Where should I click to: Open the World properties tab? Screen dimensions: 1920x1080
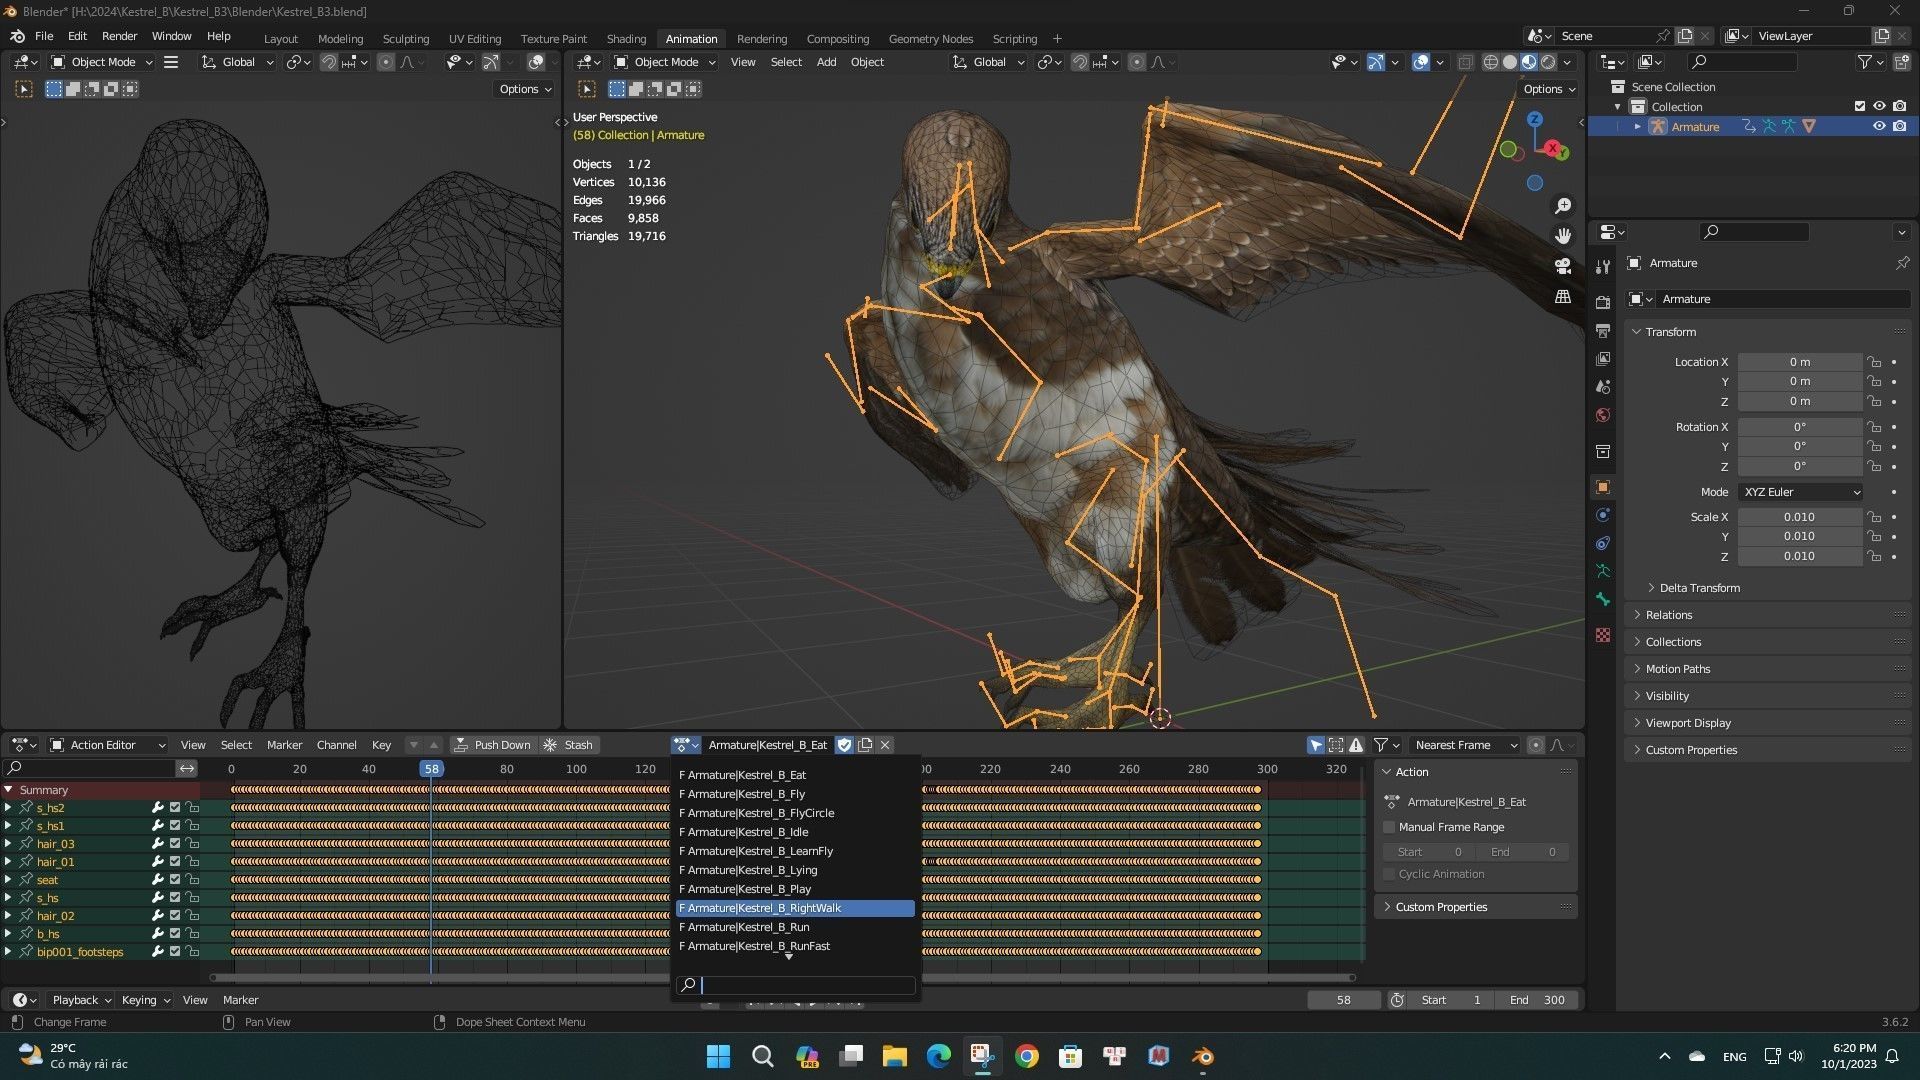click(x=1603, y=415)
